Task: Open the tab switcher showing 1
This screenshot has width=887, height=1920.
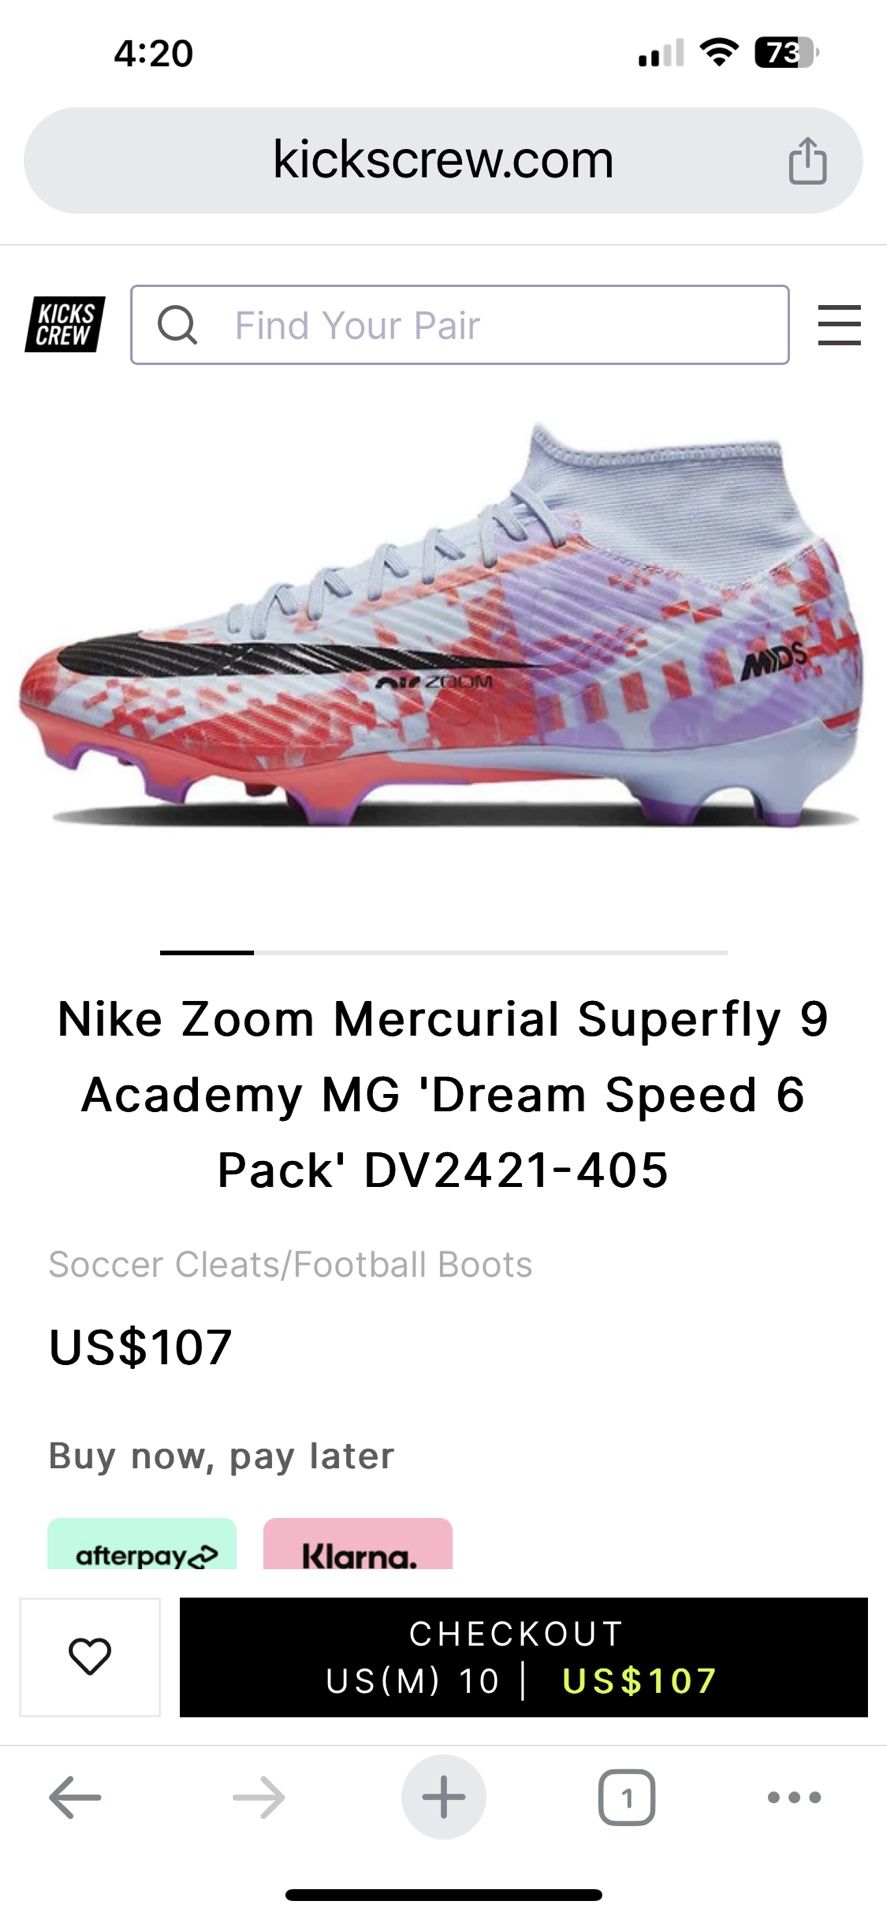Action: pos(627,1798)
